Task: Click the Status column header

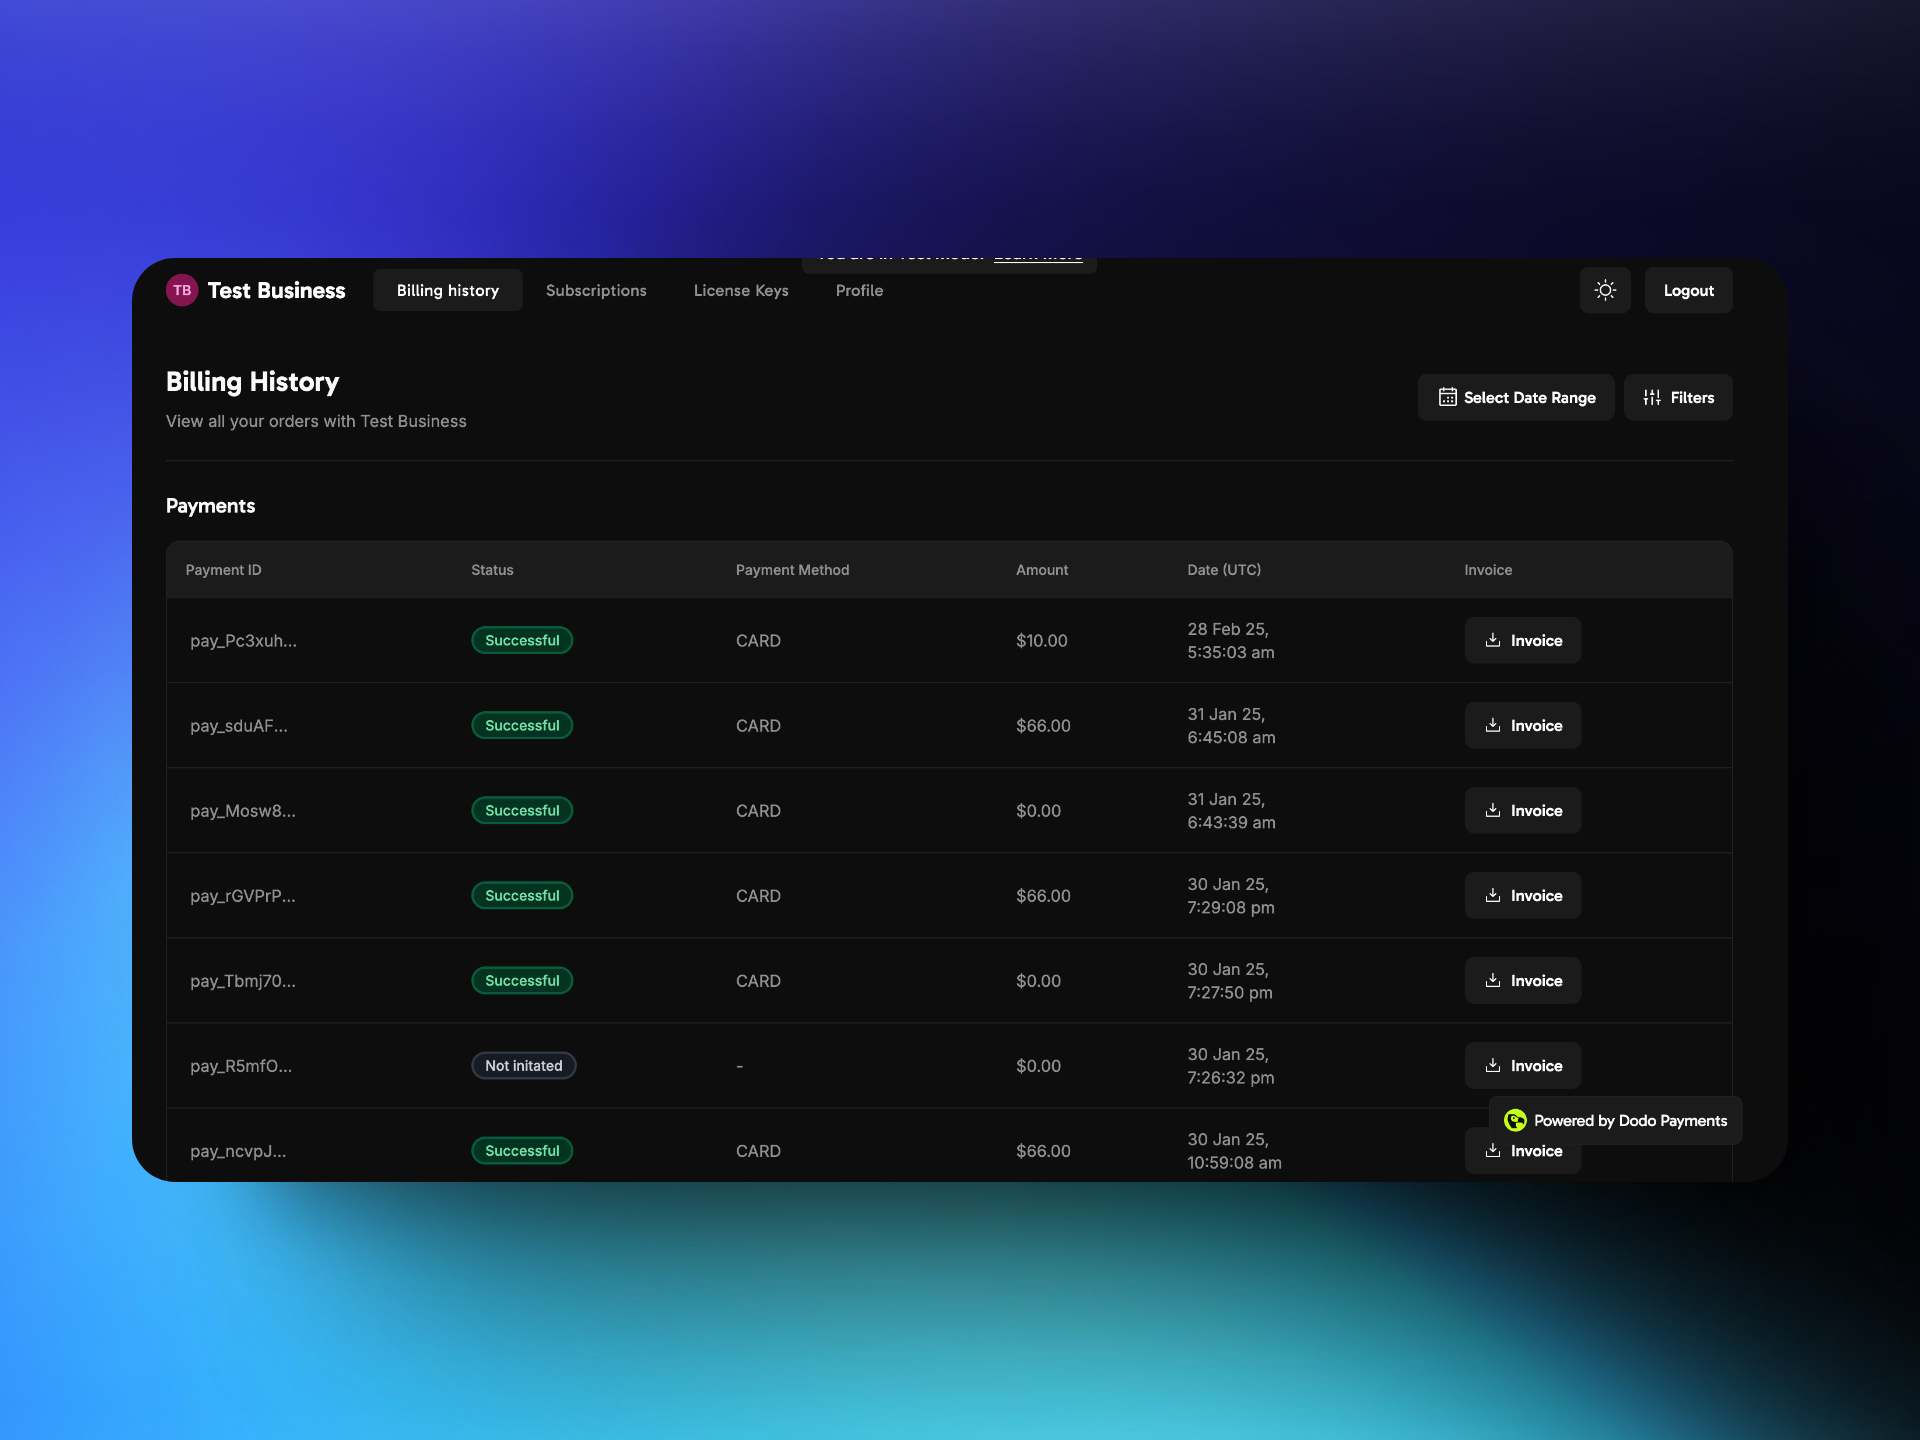Action: pos(492,570)
